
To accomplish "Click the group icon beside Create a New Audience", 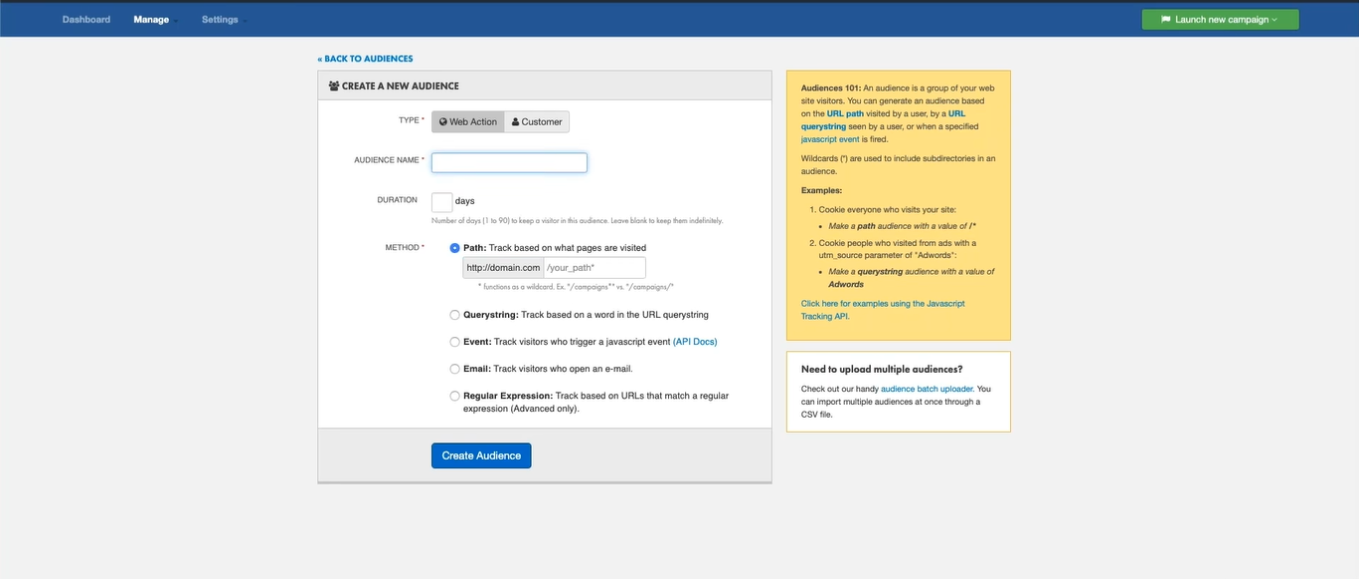I will tap(334, 87).
